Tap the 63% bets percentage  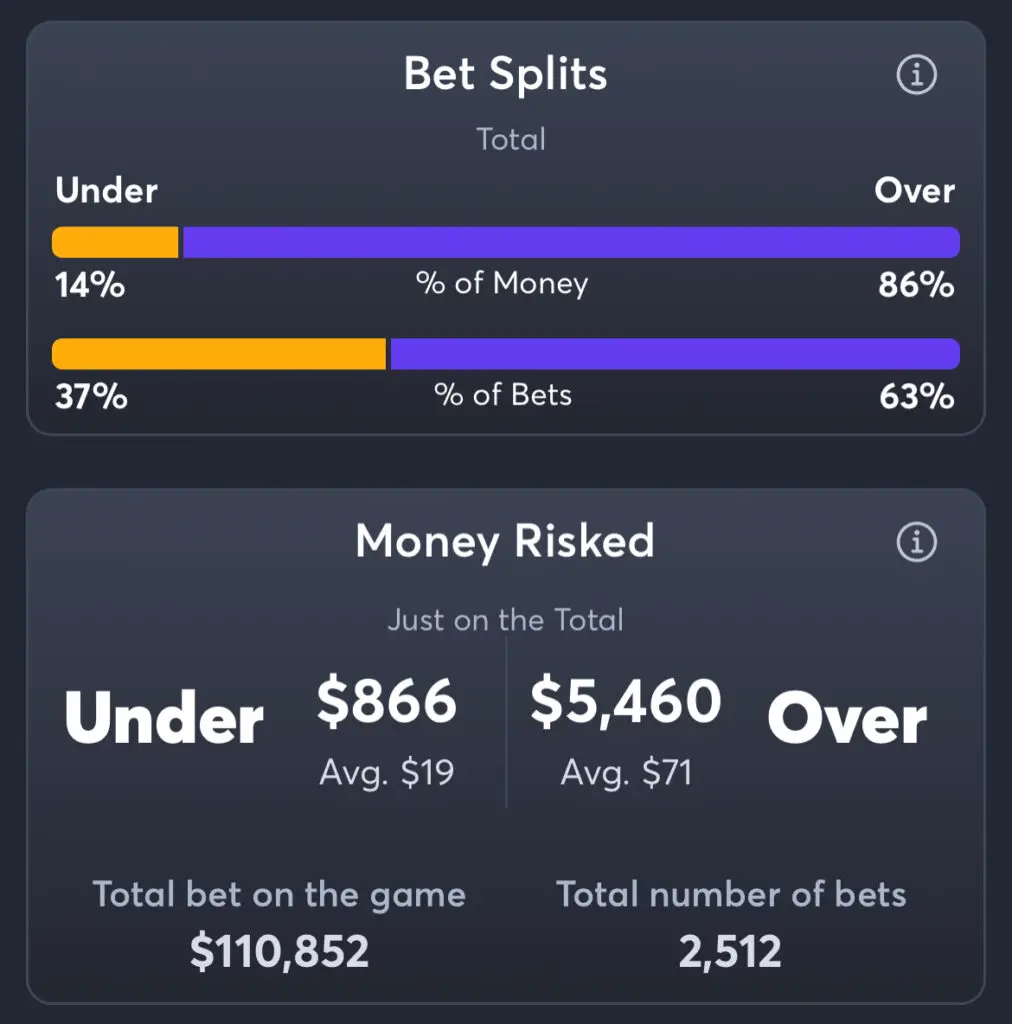coord(917,396)
